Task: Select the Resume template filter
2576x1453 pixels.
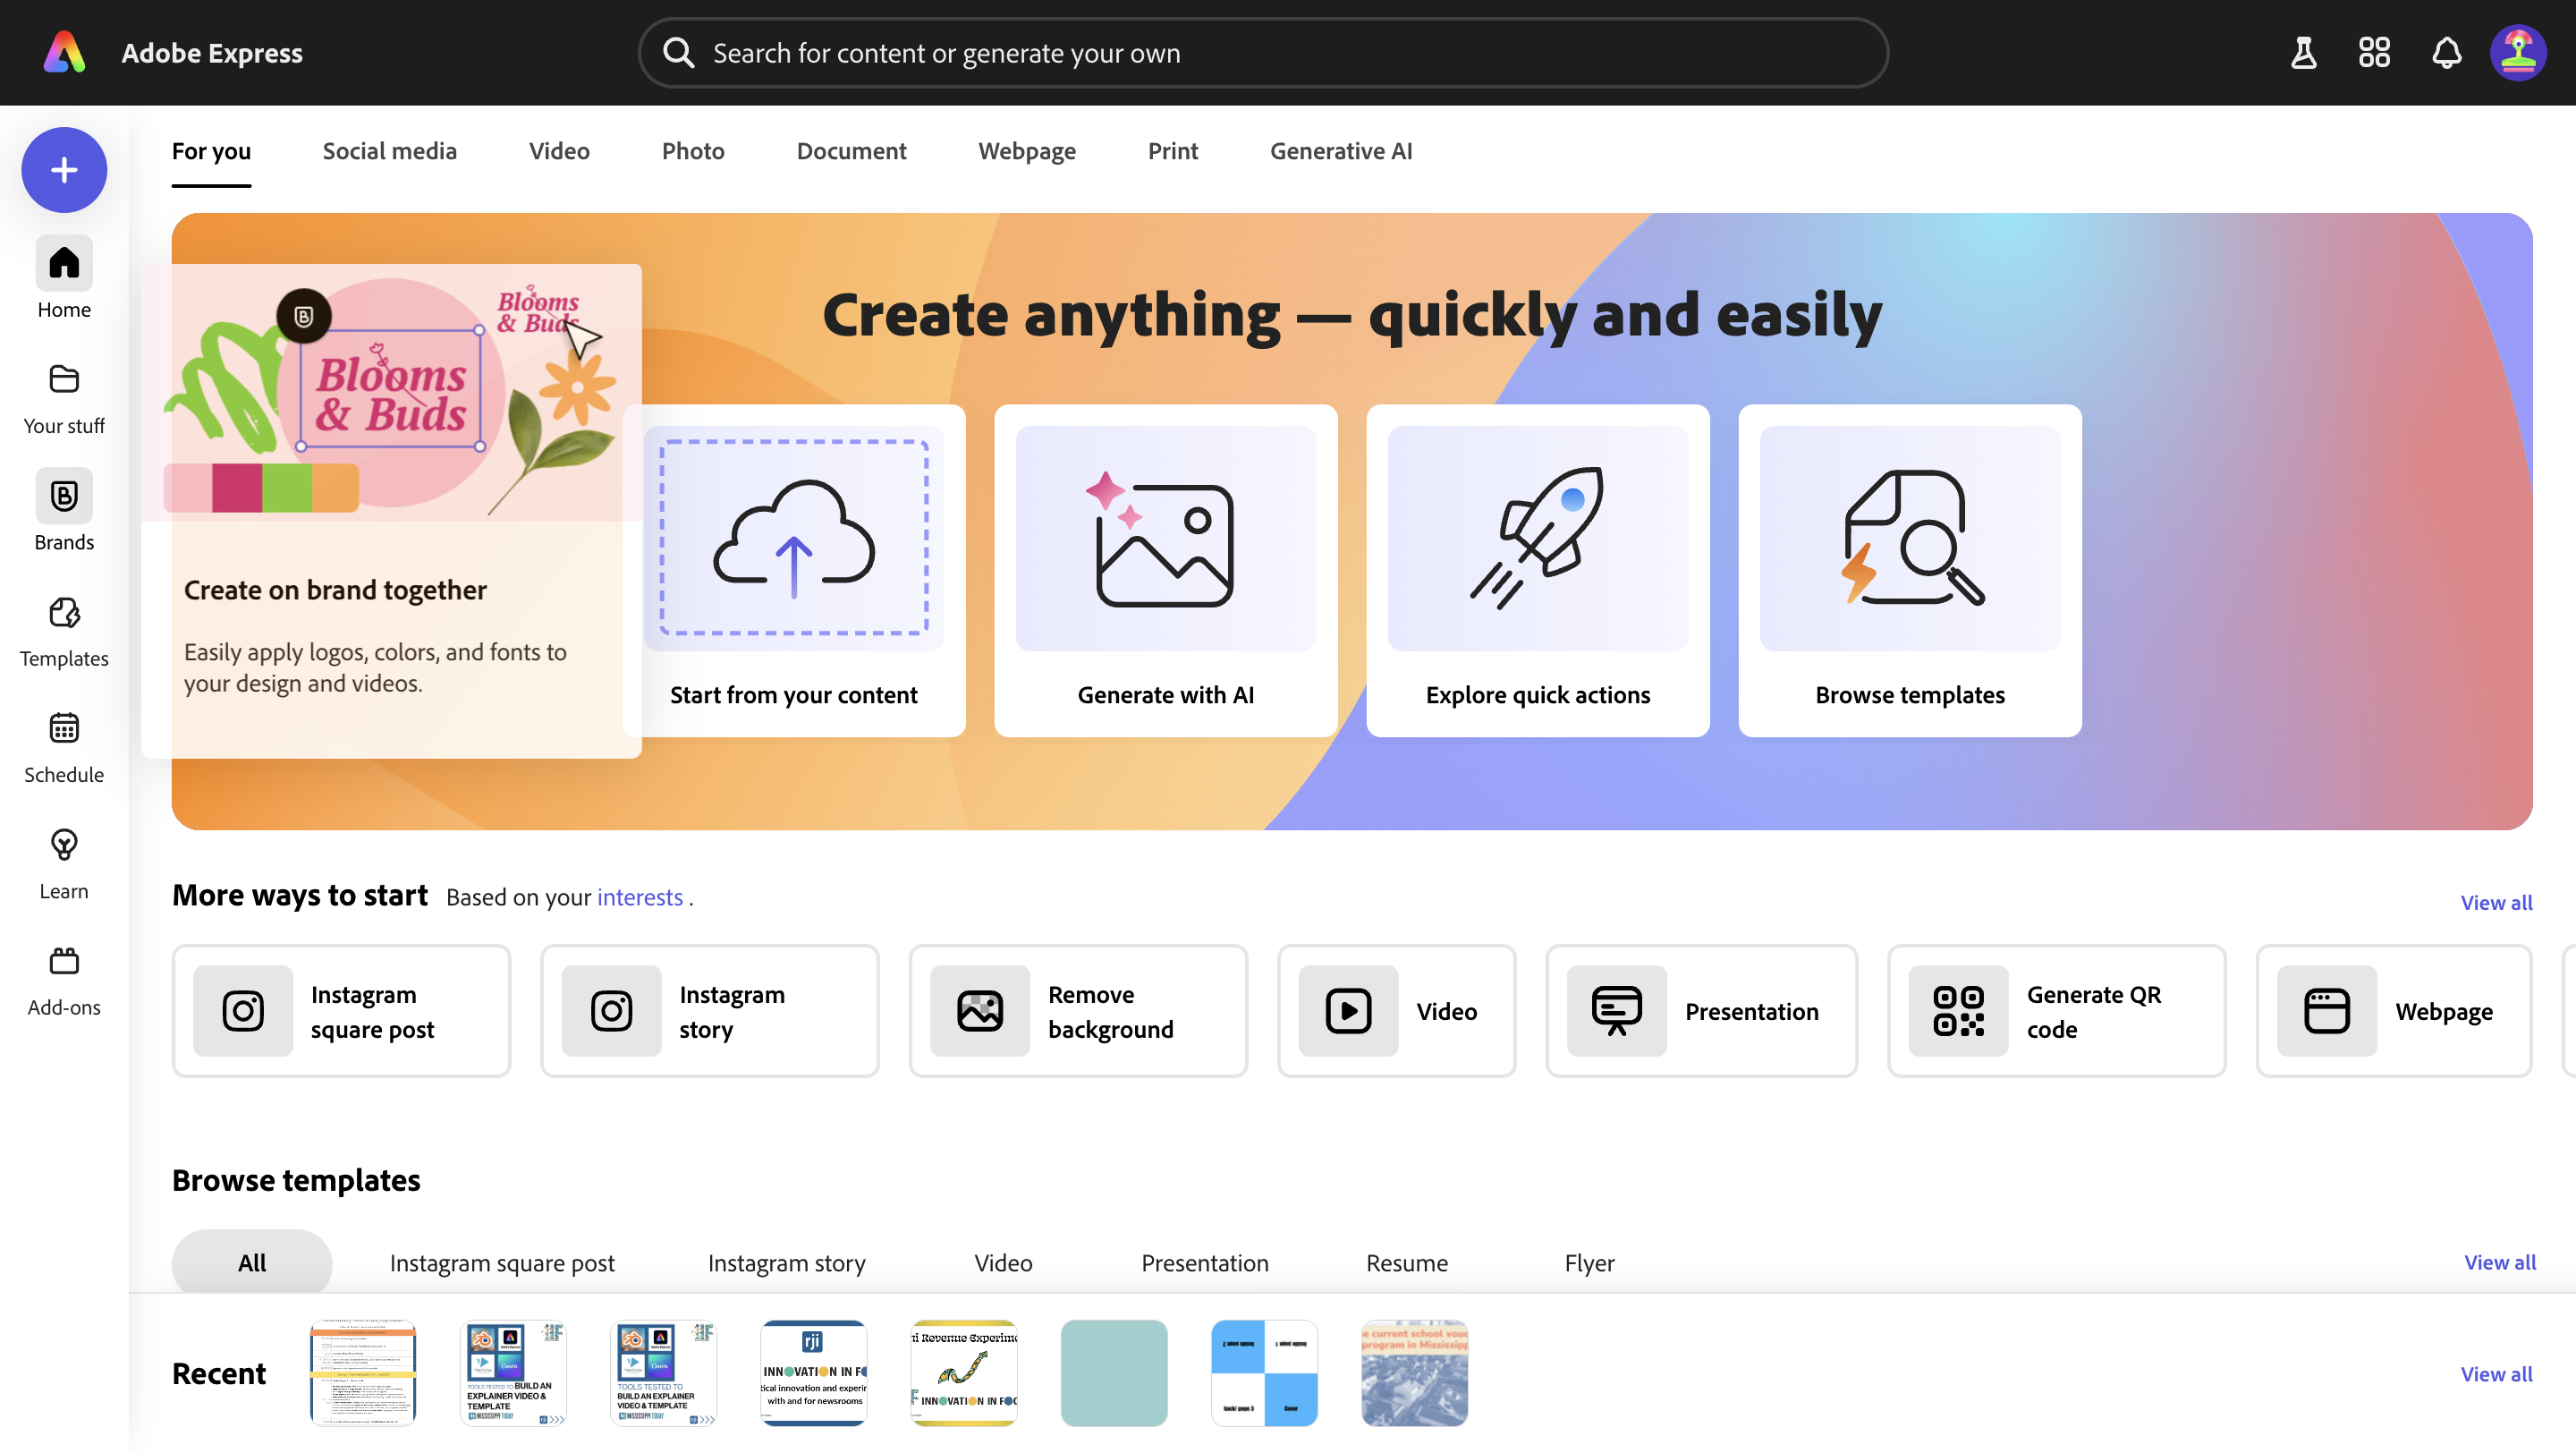Action: pos(1406,1263)
